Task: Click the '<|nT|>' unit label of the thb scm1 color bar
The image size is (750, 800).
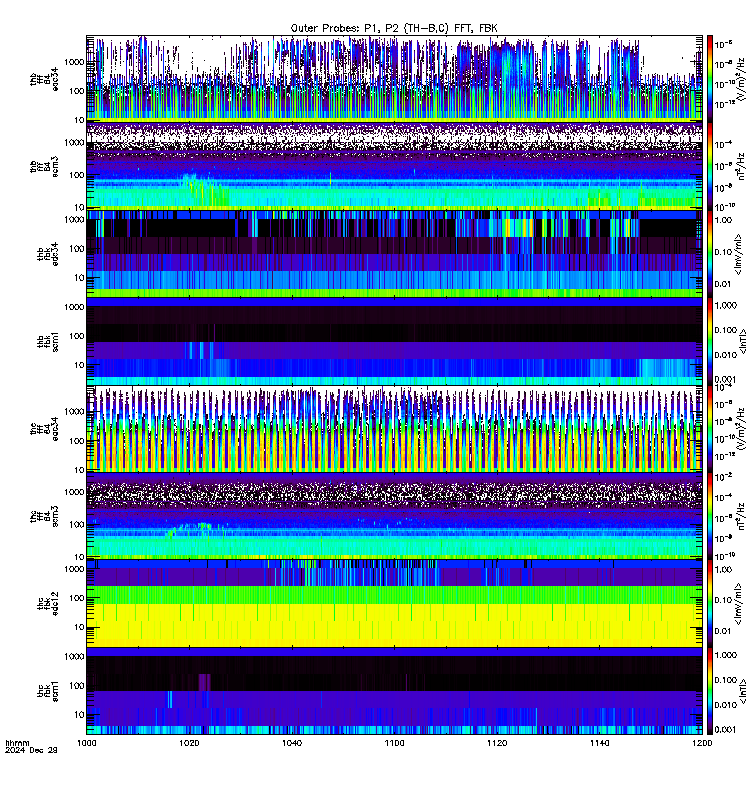Action: click(x=743, y=341)
